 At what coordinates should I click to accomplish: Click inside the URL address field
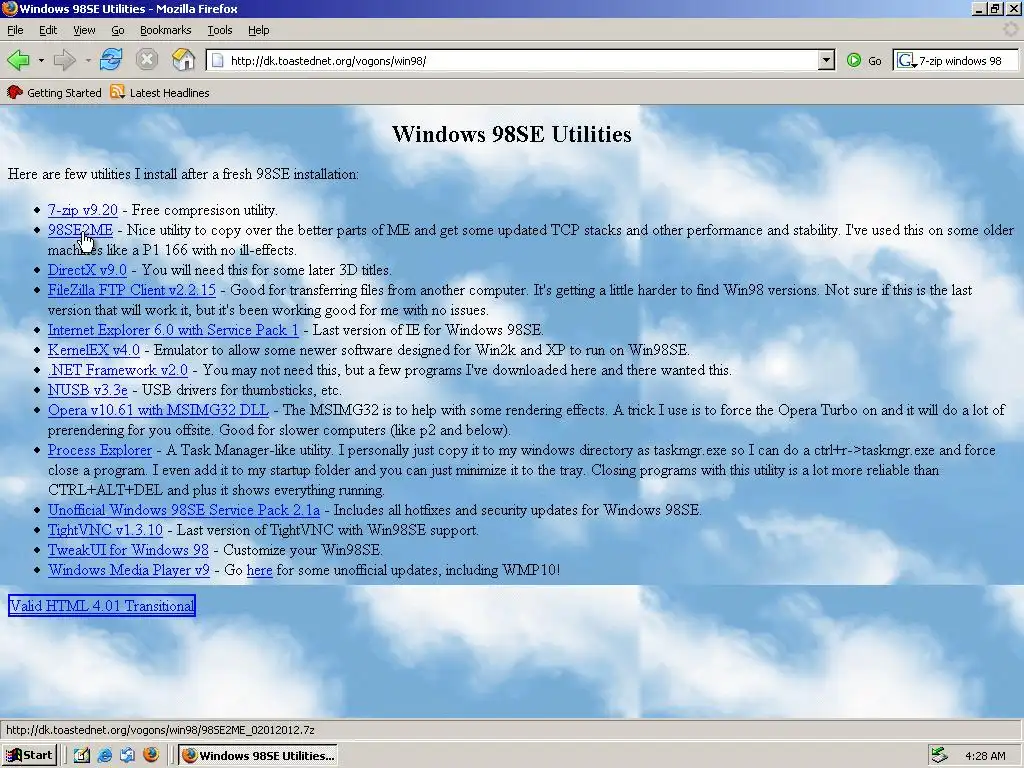[520, 61]
